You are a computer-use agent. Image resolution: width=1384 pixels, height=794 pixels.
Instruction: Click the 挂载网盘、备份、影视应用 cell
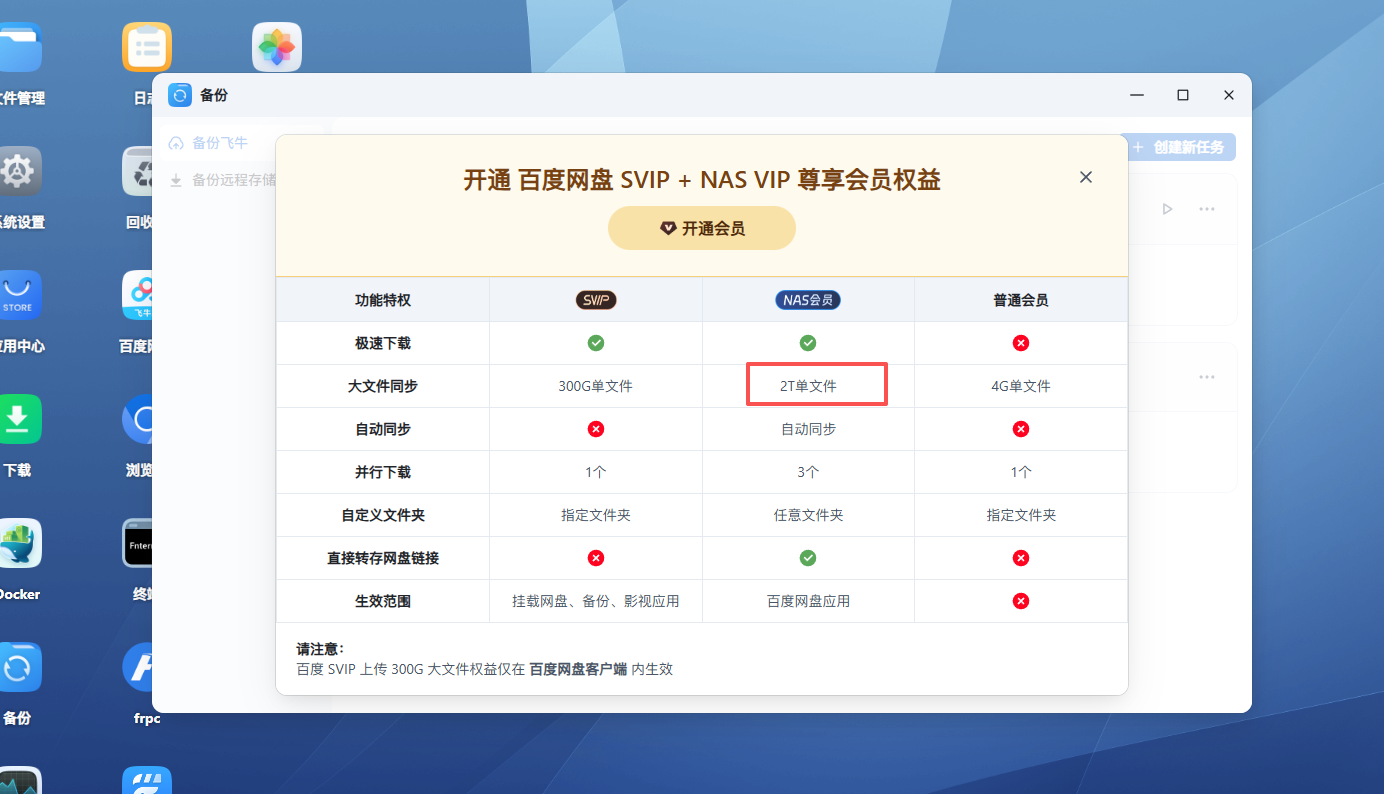pos(596,601)
